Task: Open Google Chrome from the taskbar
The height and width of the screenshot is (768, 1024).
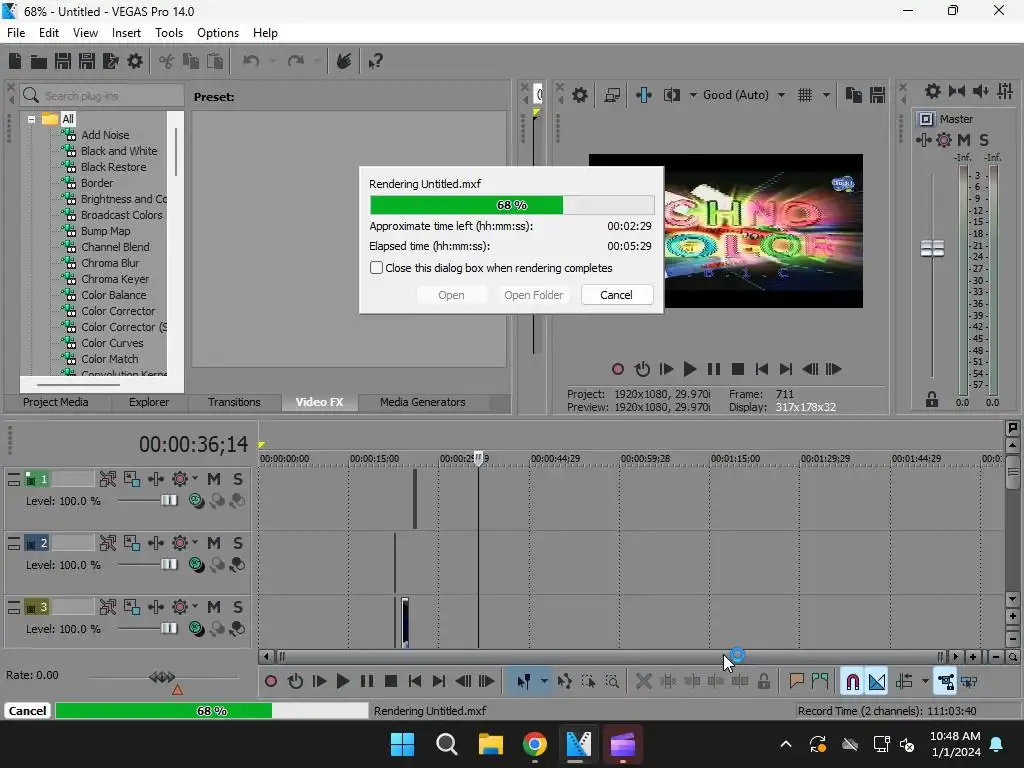Action: (535, 744)
